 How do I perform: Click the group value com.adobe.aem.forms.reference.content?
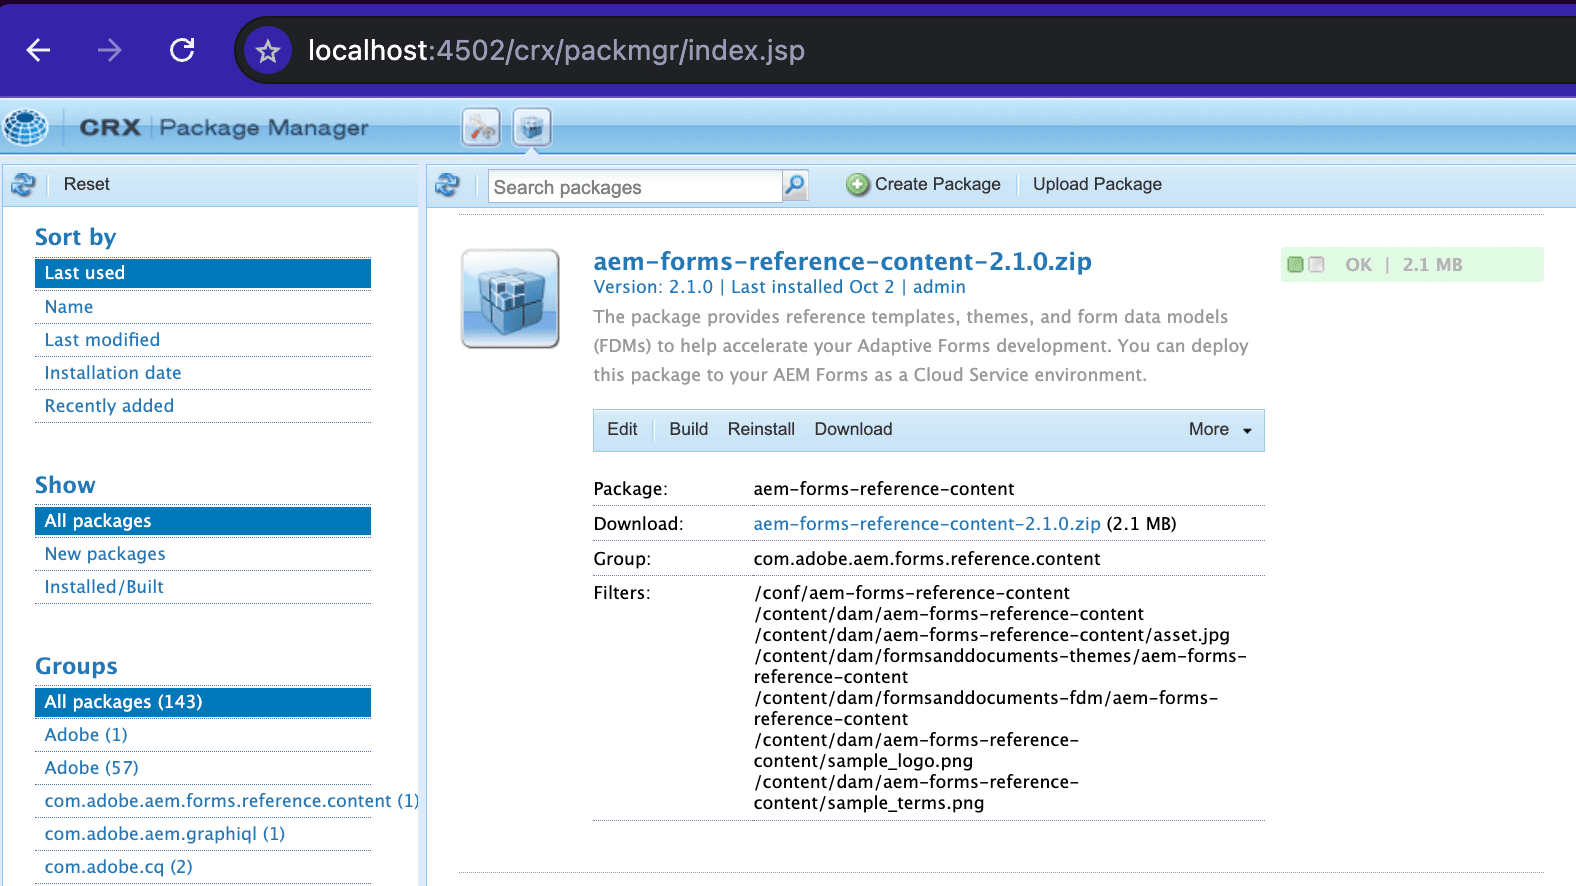click(926, 559)
